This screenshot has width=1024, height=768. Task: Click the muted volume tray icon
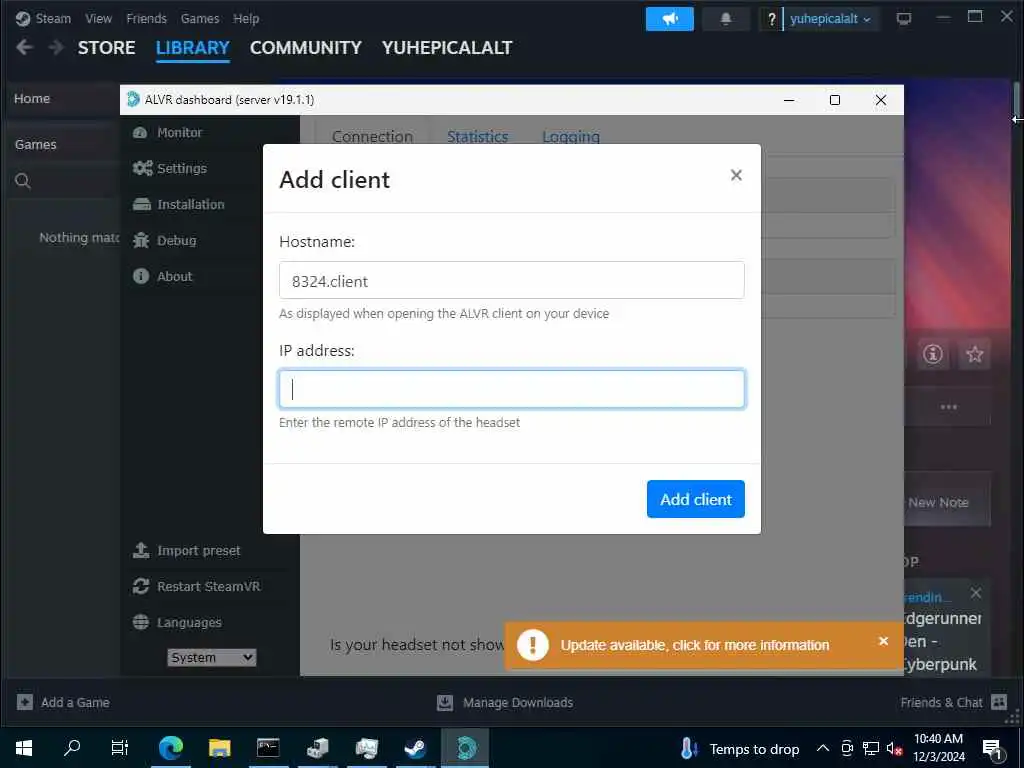[895, 748]
